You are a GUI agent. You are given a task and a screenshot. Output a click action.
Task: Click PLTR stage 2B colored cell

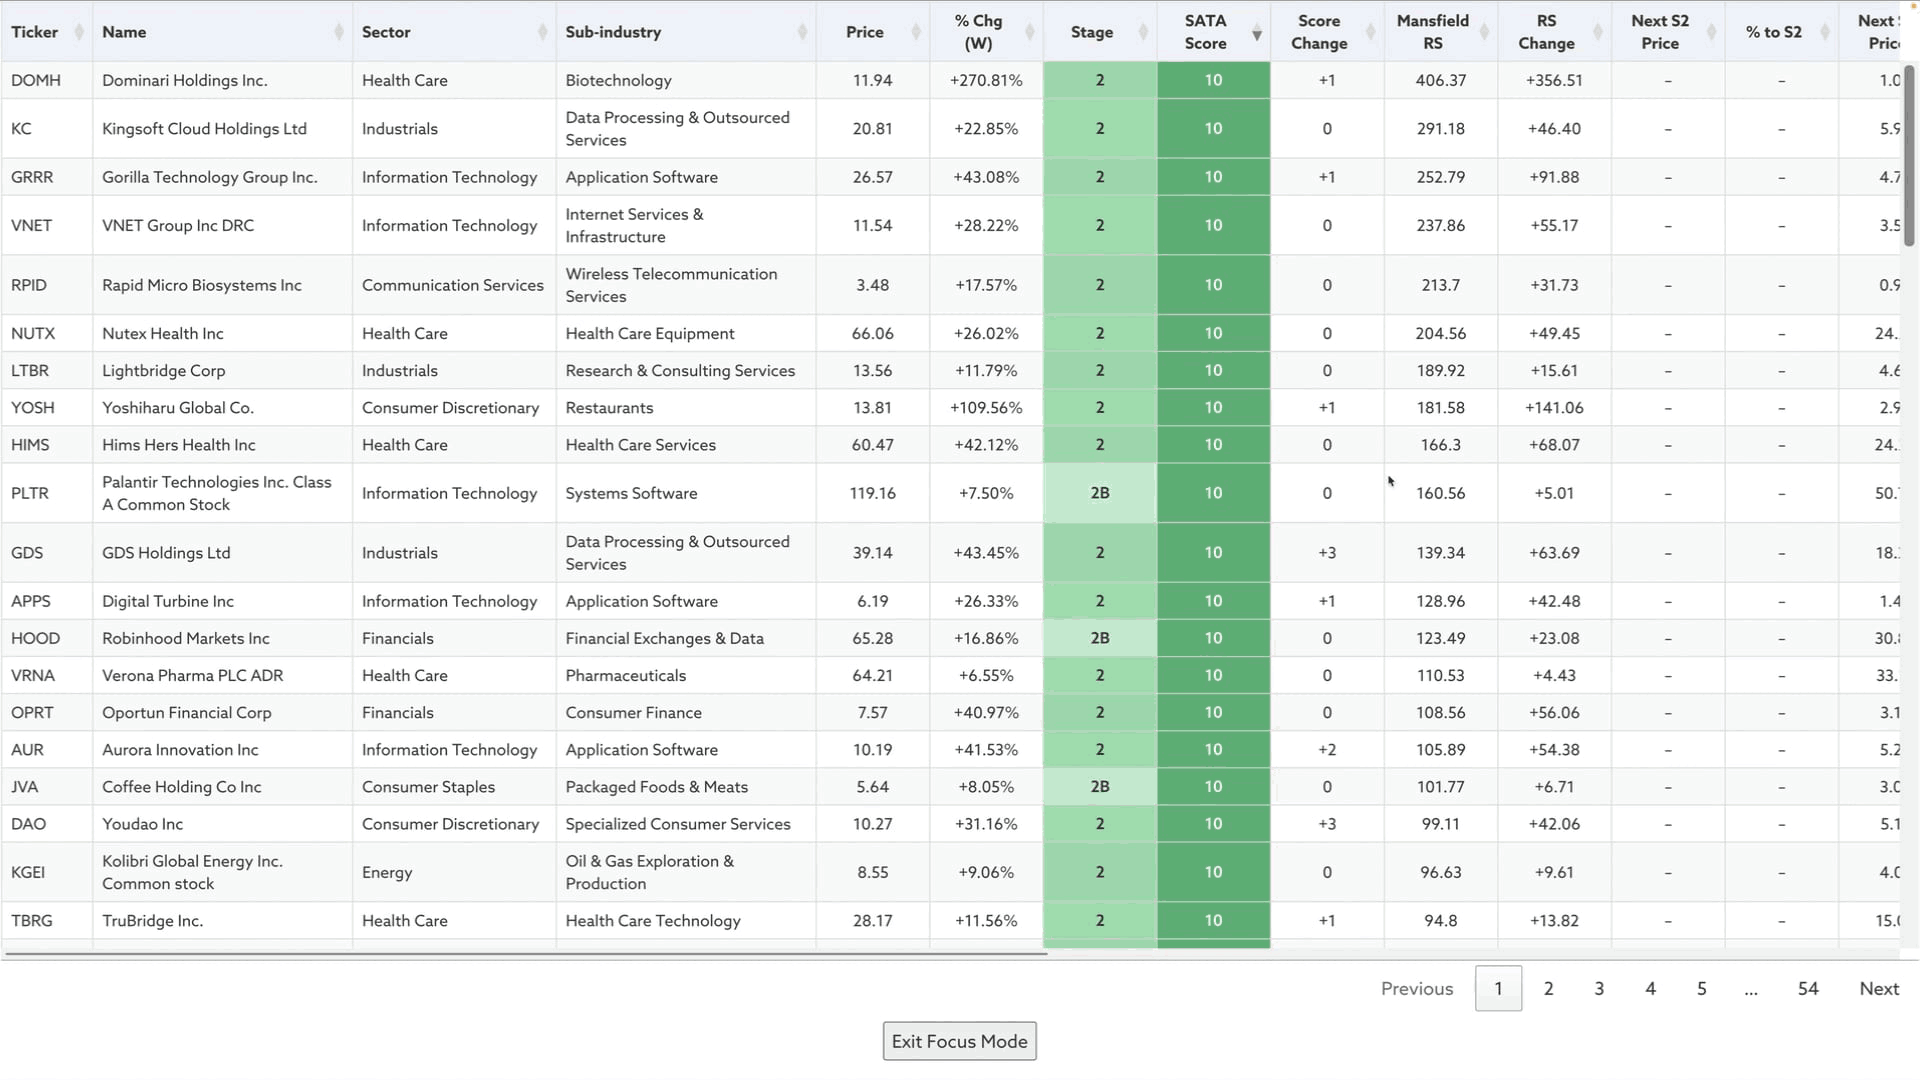[x=1099, y=493]
